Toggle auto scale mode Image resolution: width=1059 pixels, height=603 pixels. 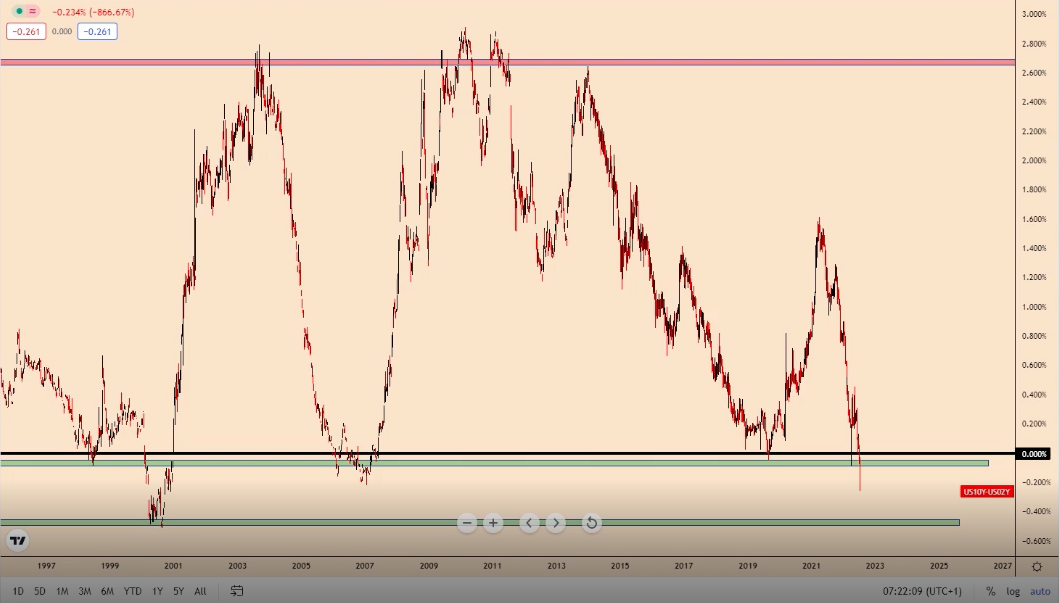(1039, 591)
